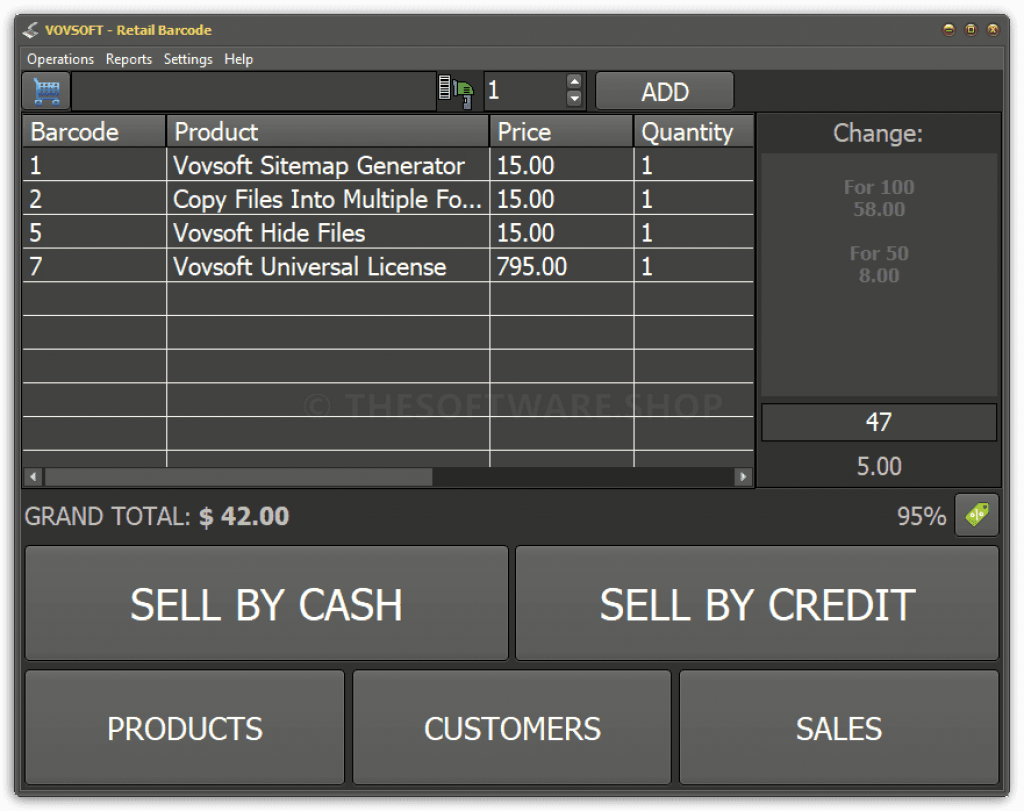Click the 15.00 price of Vovsoft Hide Files
1024x811 pixels.
561,232
